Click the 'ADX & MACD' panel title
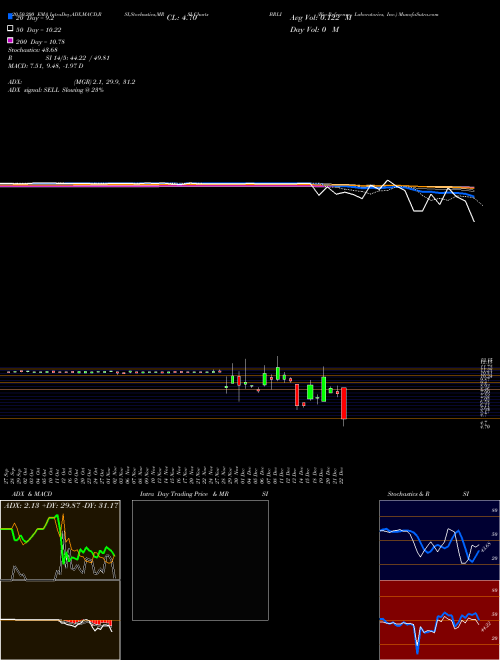500x660 pixels. click(32, 494)
